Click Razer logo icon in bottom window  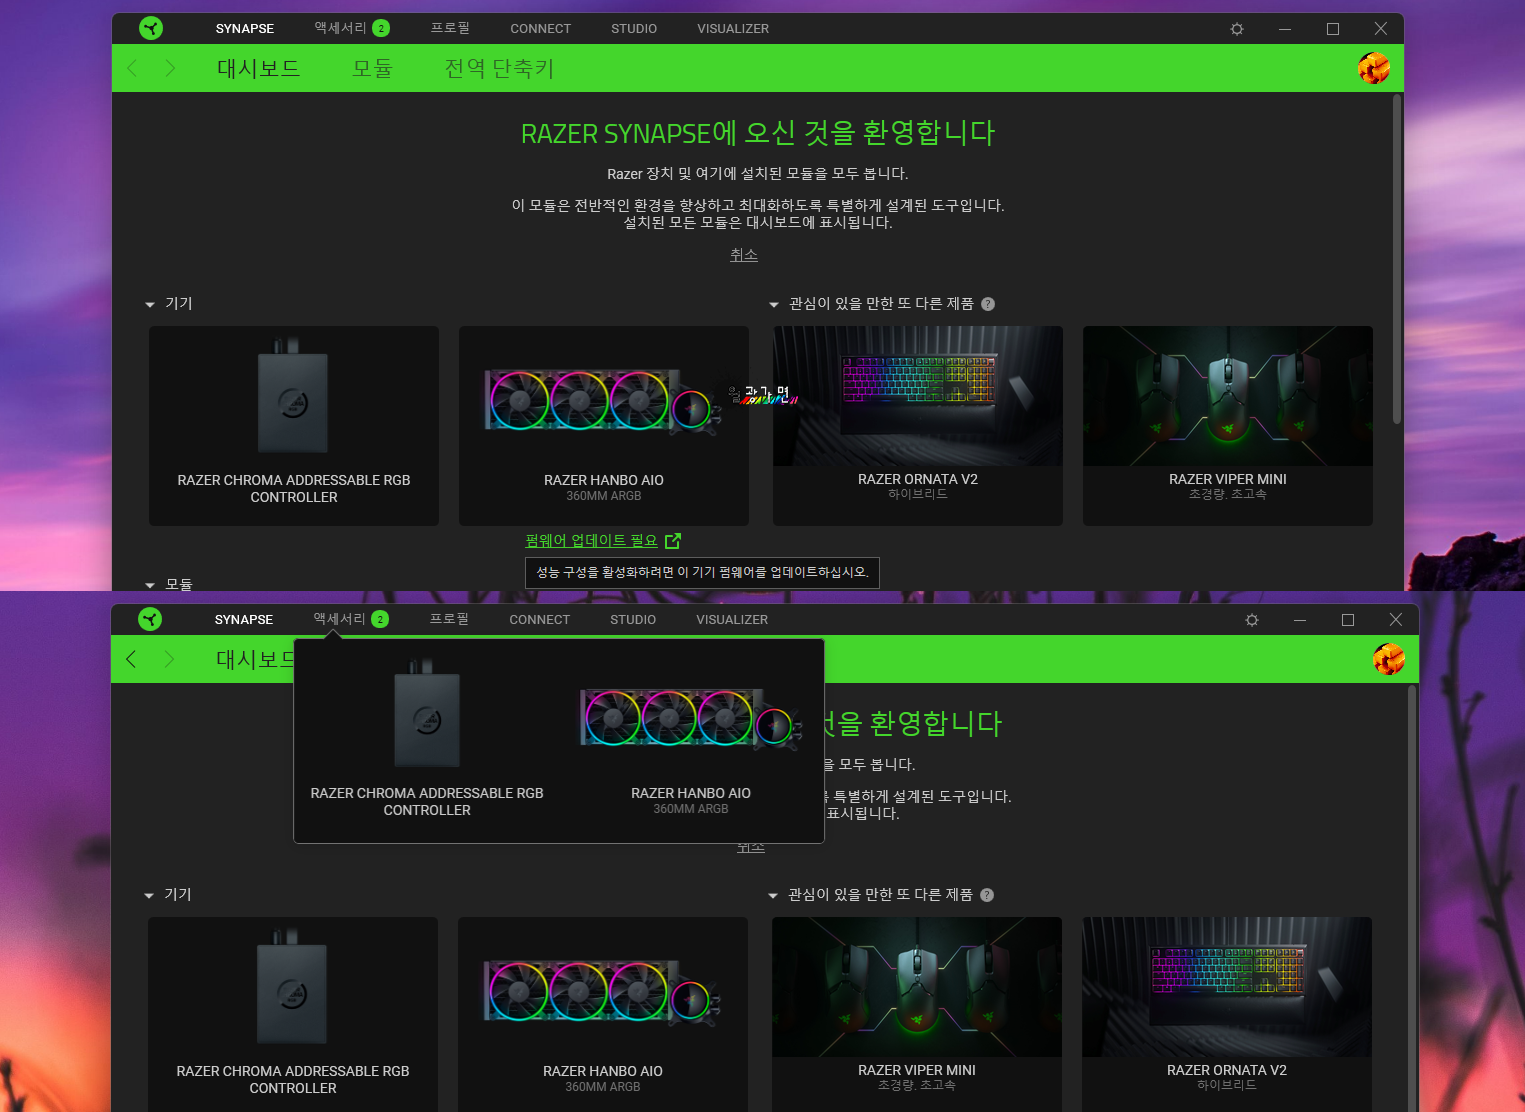coord(150,619)
